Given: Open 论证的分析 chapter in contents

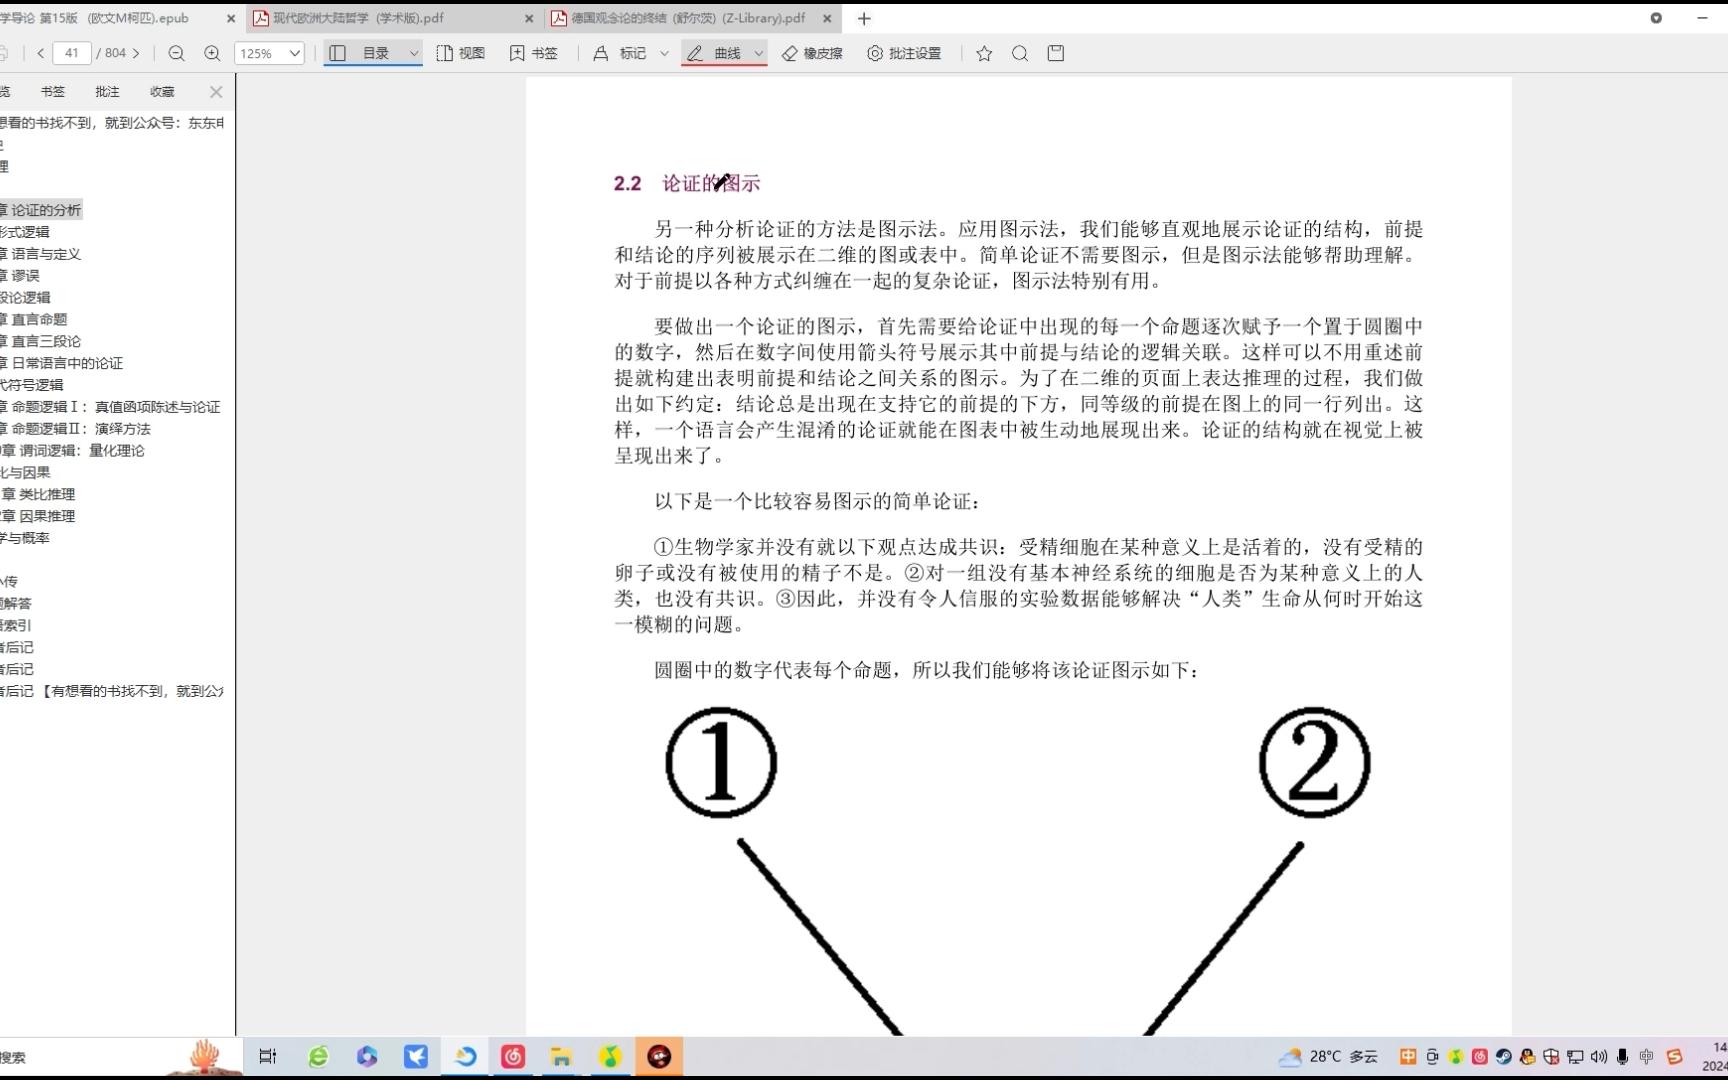Looking at the screenshot, I should click(41, 210).
